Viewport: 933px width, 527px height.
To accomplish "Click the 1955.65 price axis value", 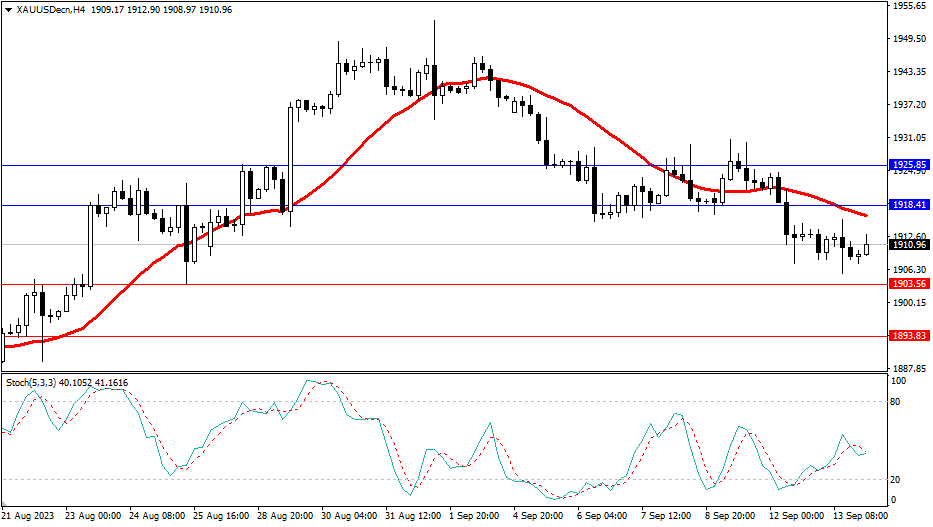I will click(x=909, y=6).
